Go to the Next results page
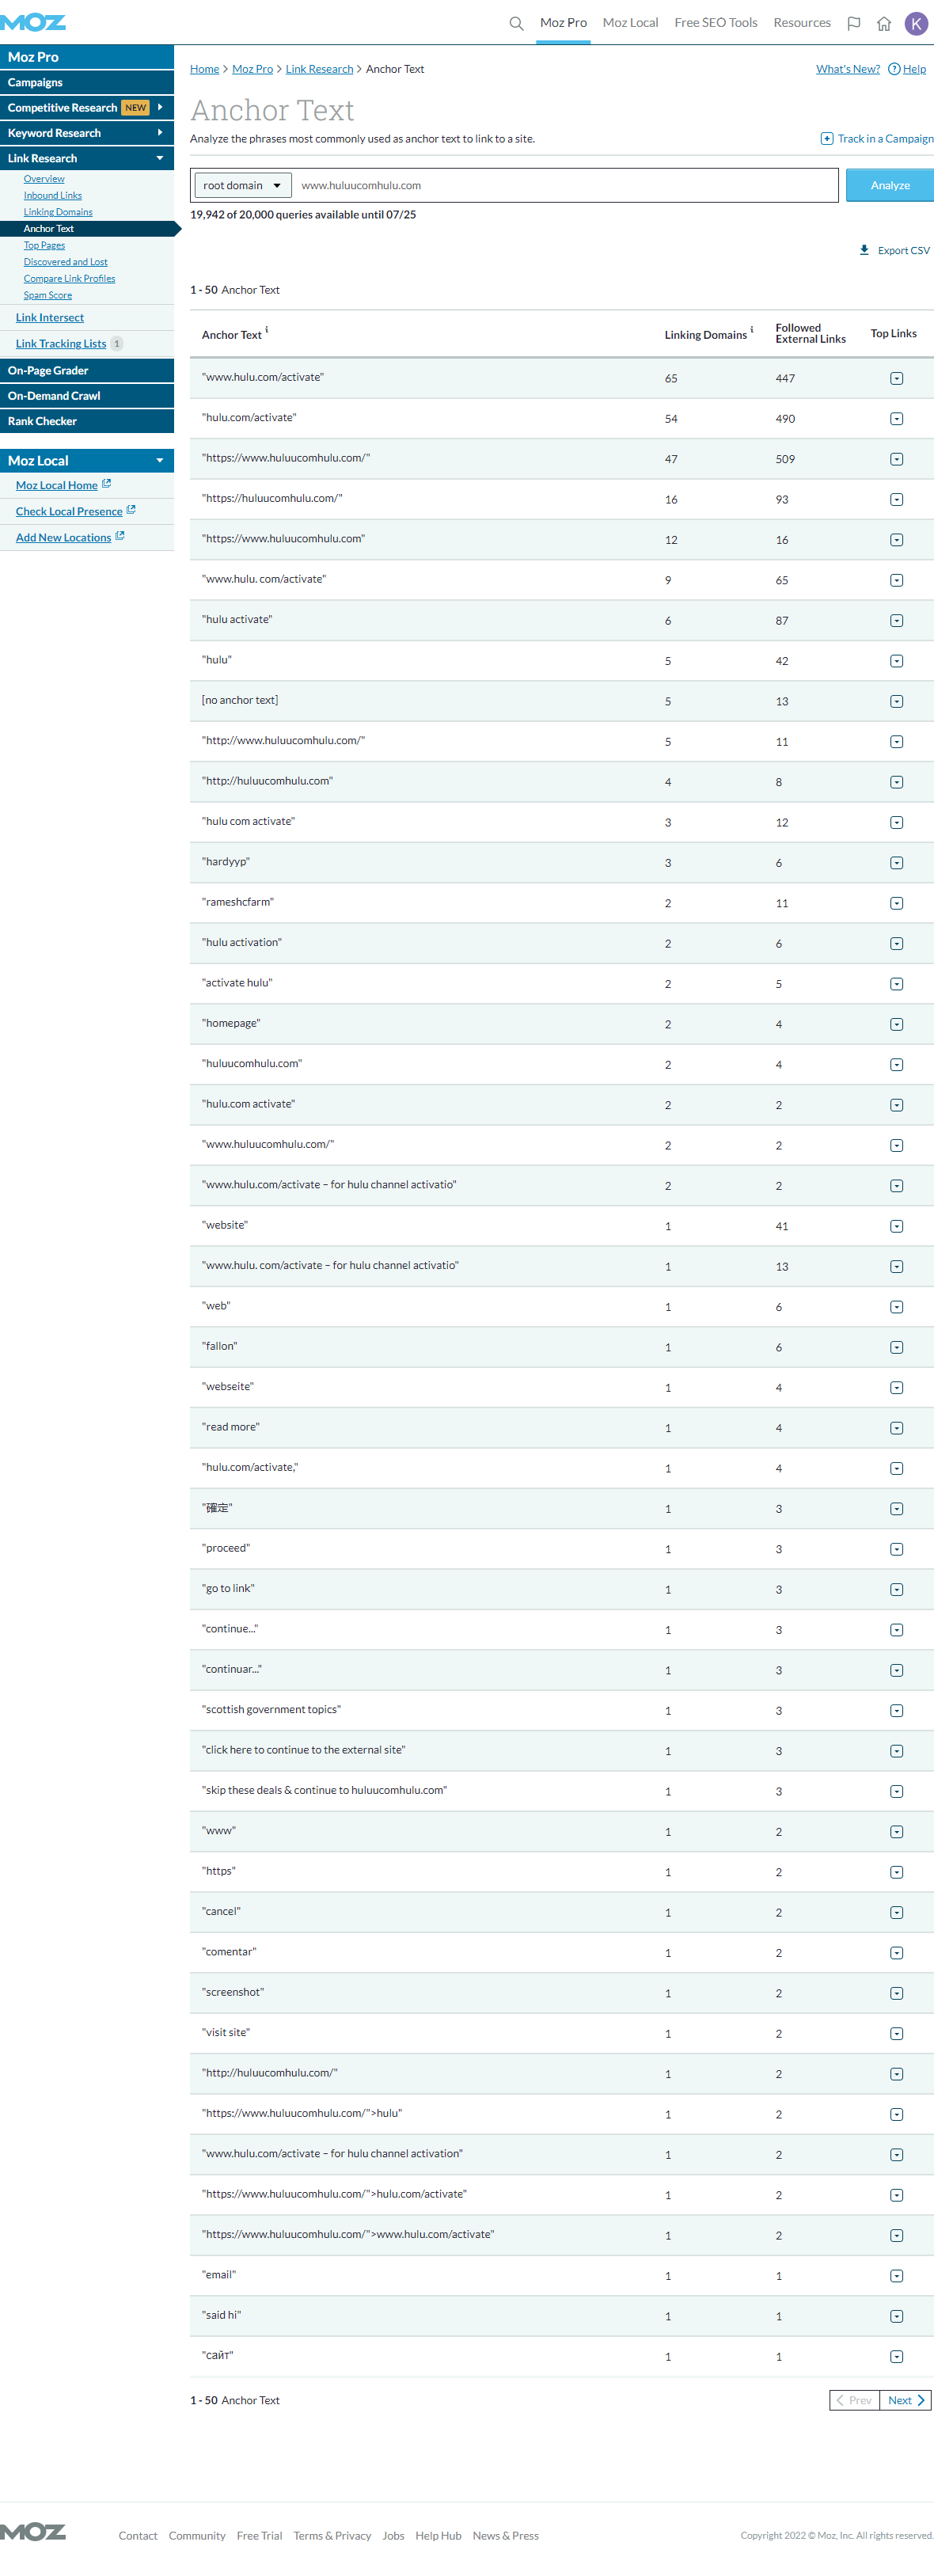This screenshot has height=2576, width=934. click(905, 2400)
